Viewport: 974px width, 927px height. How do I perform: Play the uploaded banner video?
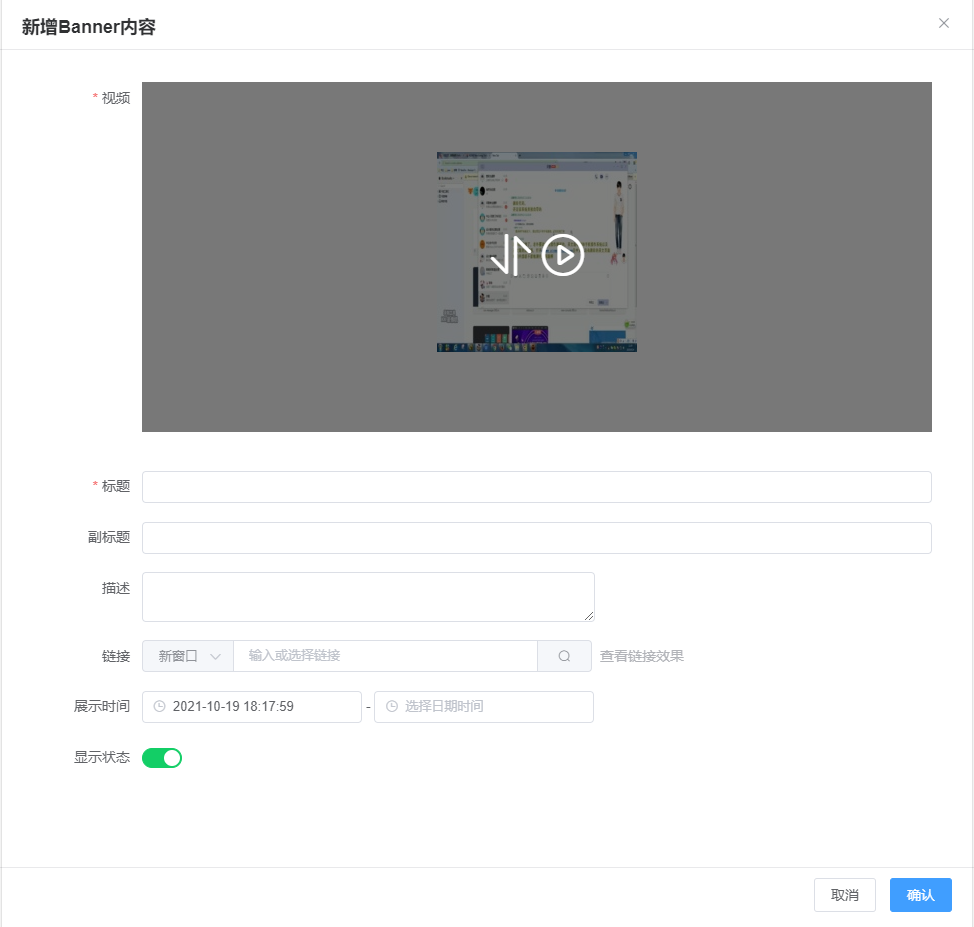pyautogui.click(x=563, y=255)
